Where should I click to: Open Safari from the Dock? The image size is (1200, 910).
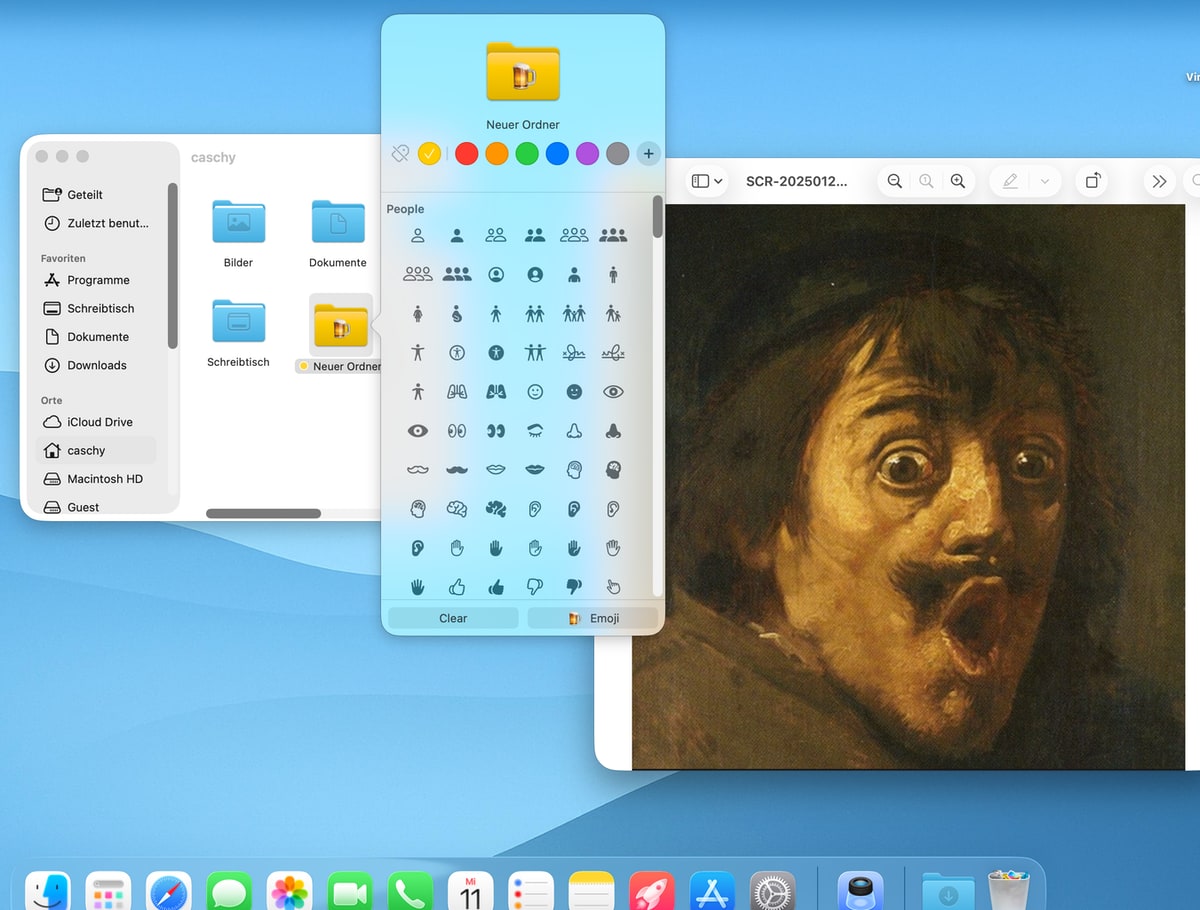169,892
